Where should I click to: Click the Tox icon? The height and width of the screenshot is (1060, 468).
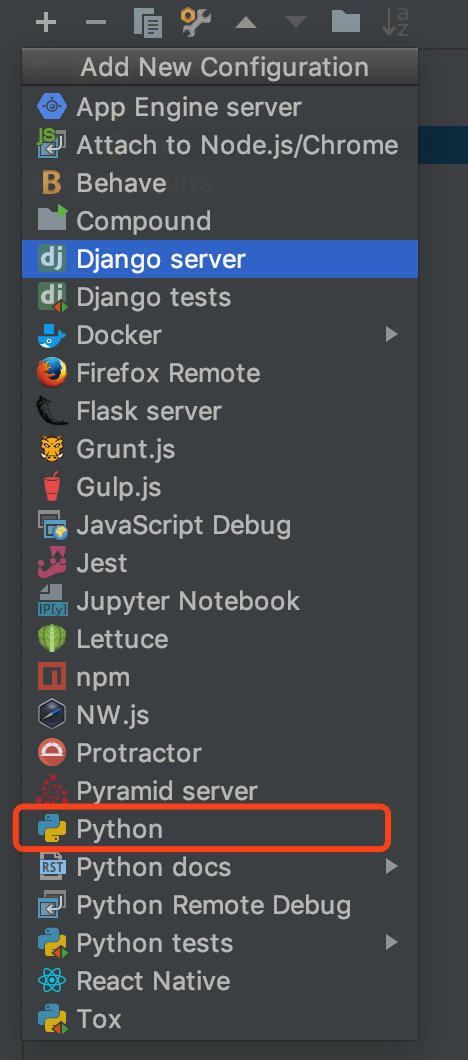[52, 1019]
